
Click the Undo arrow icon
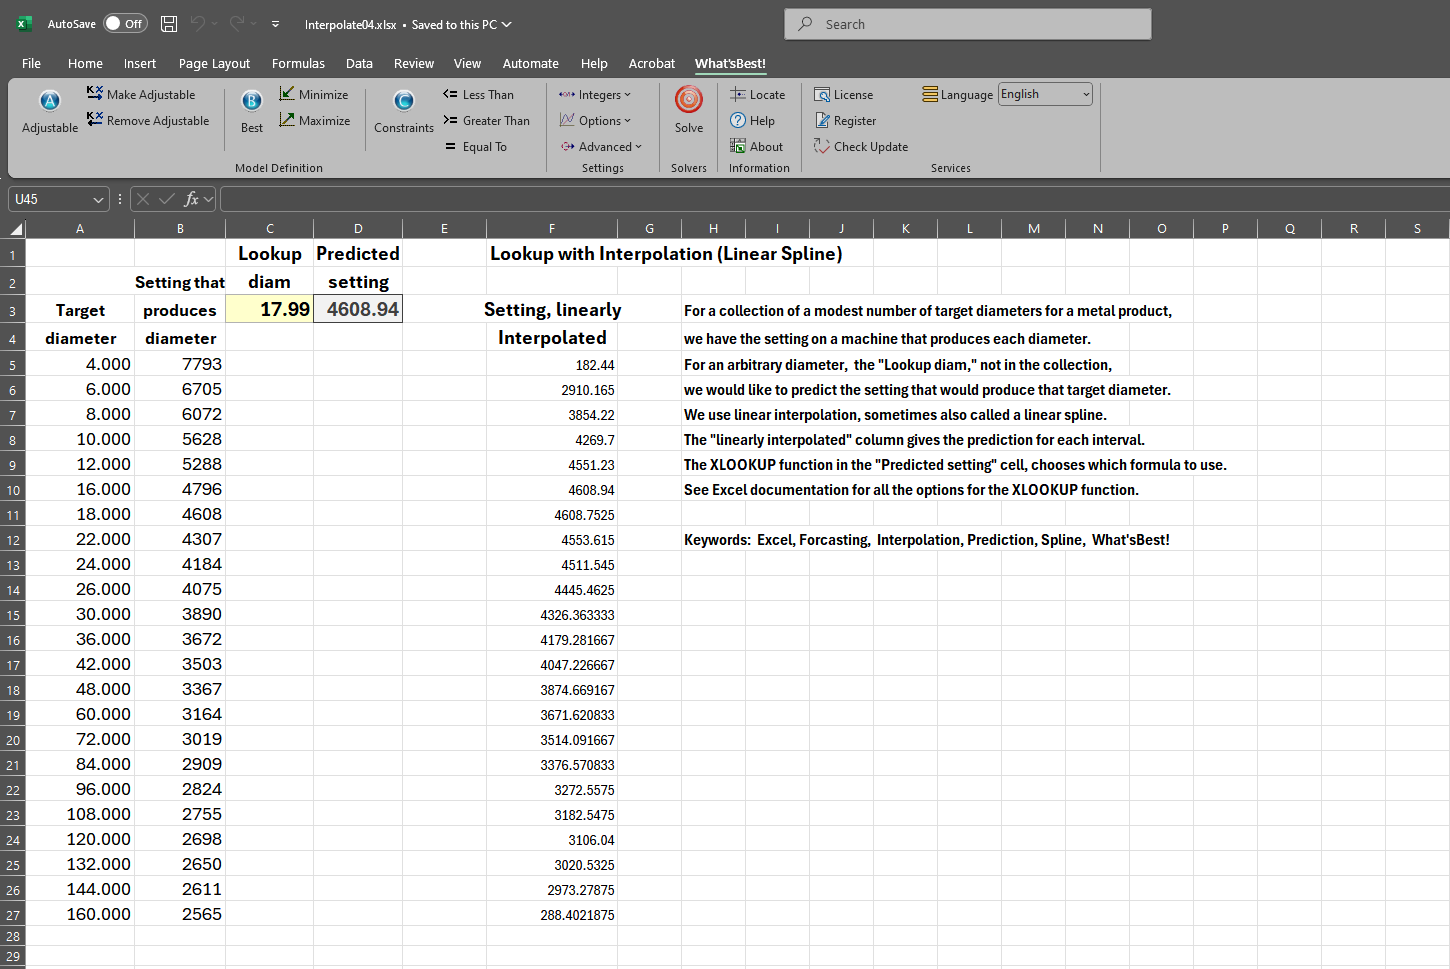[x=198, y=24]
